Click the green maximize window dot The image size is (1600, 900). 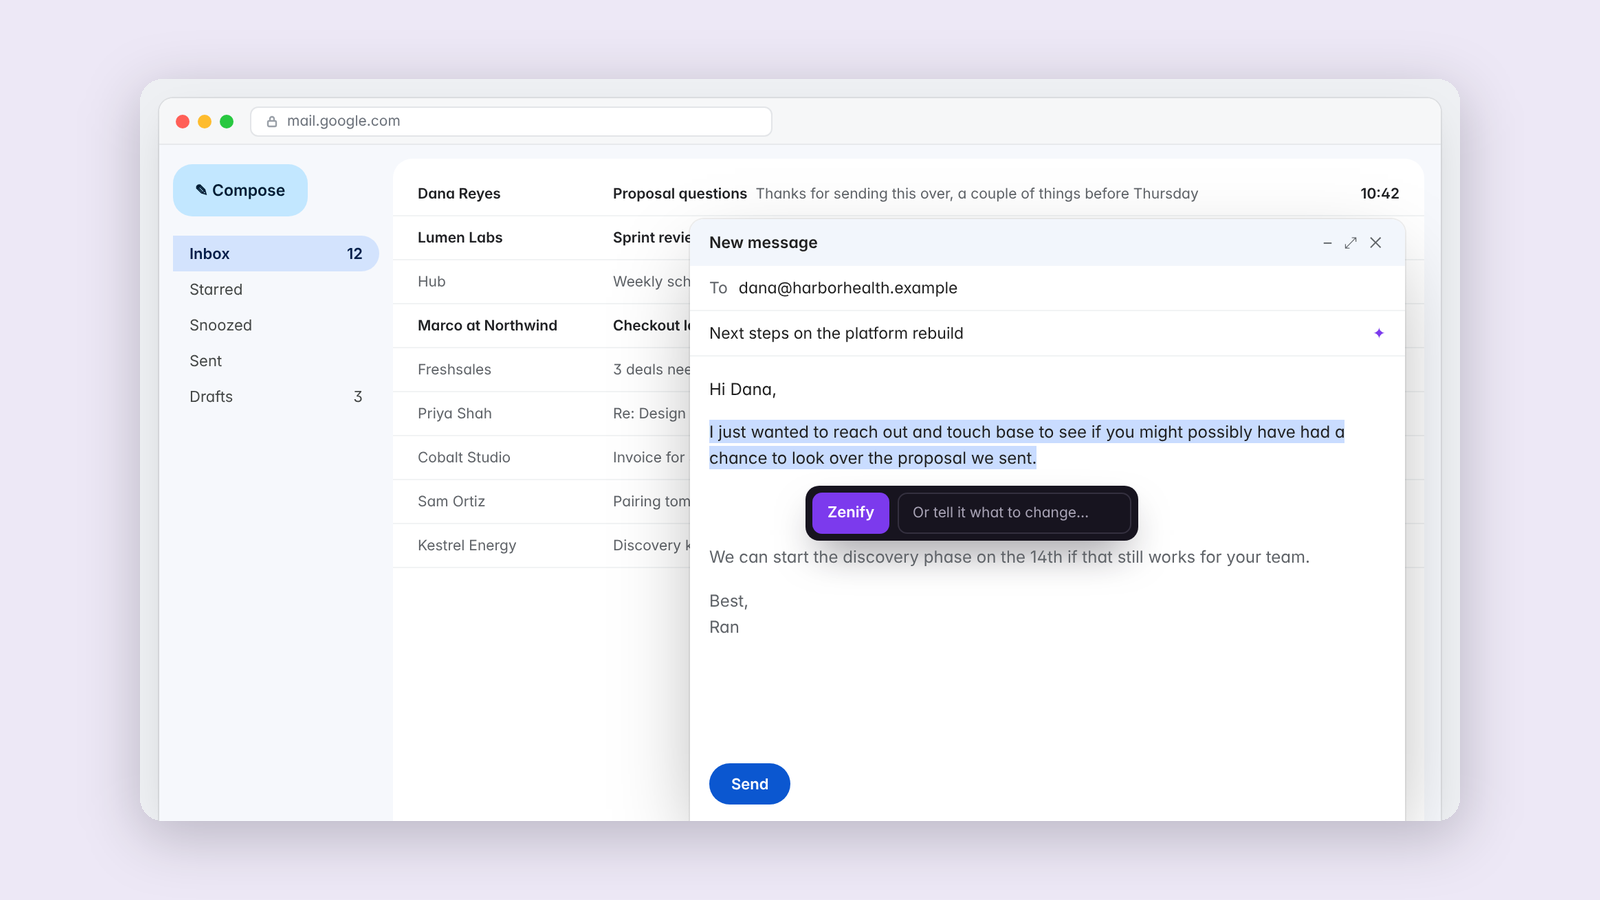coord(227,121)
